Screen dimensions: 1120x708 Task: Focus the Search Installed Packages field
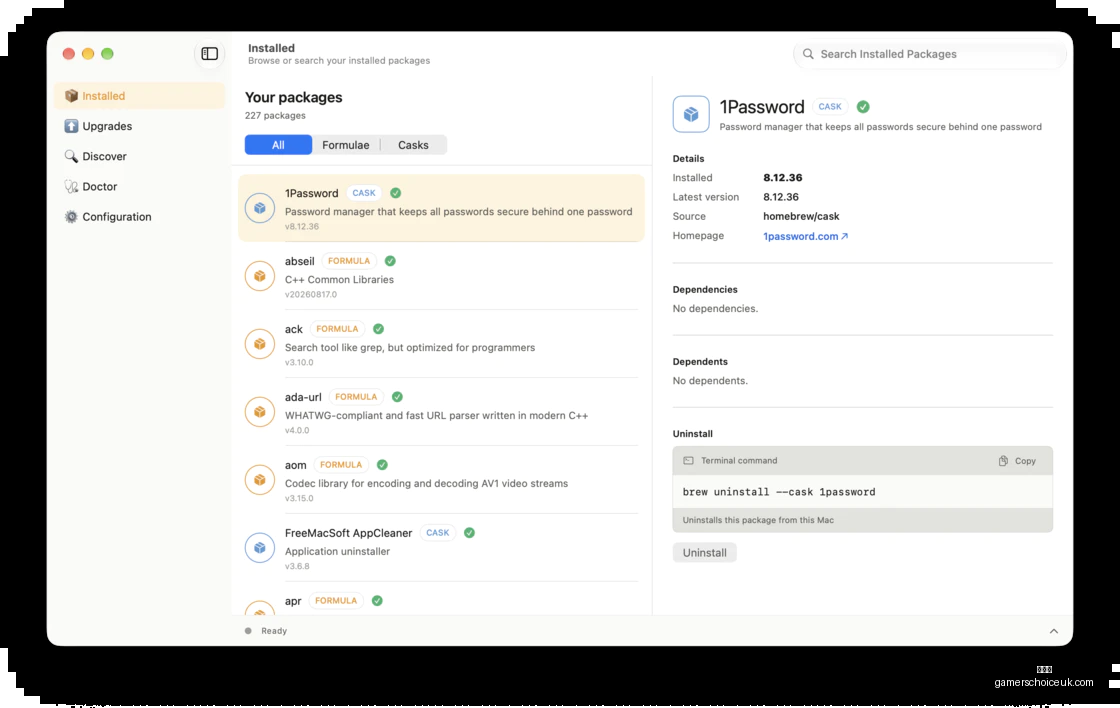(929, 54)
